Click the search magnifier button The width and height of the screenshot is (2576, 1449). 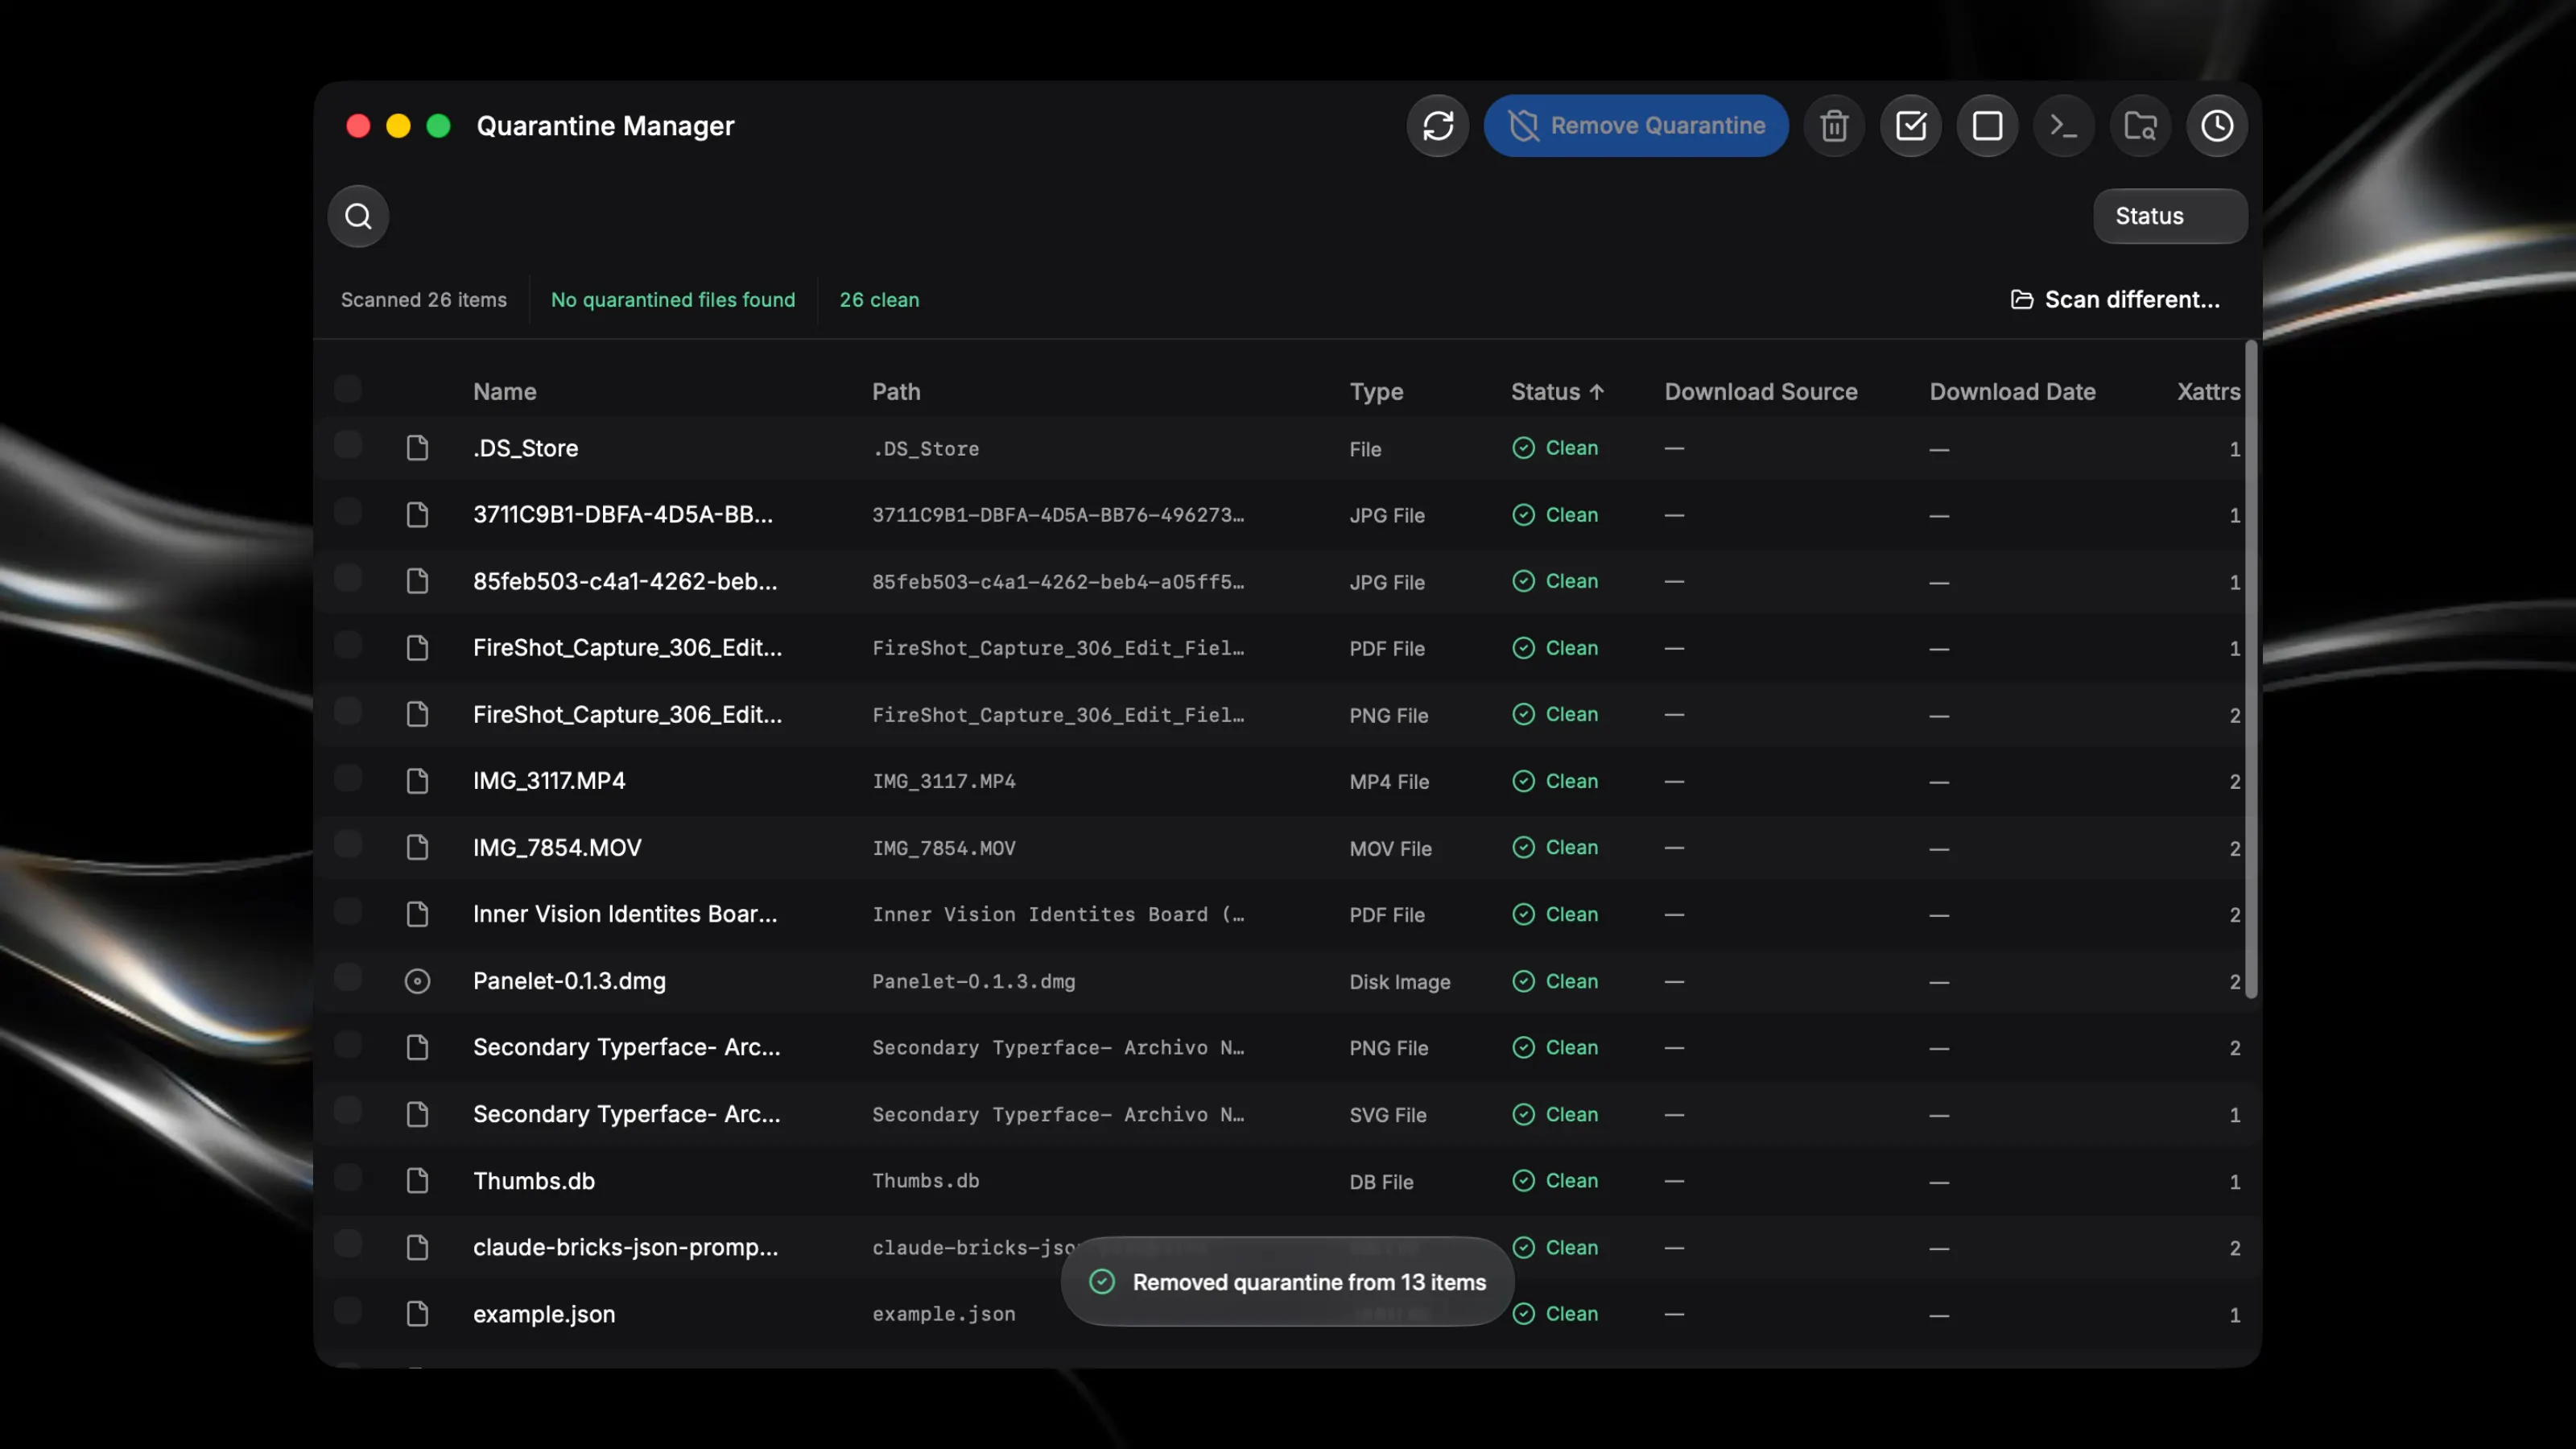tap(358, 216)
